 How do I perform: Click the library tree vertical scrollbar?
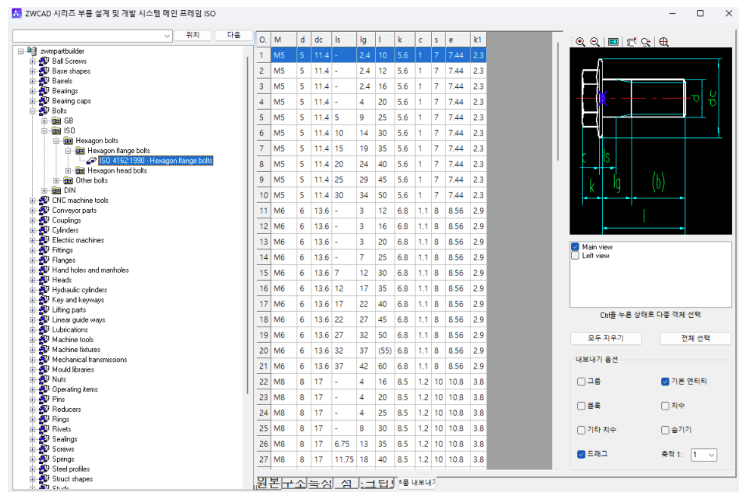[x=247, y=225]
